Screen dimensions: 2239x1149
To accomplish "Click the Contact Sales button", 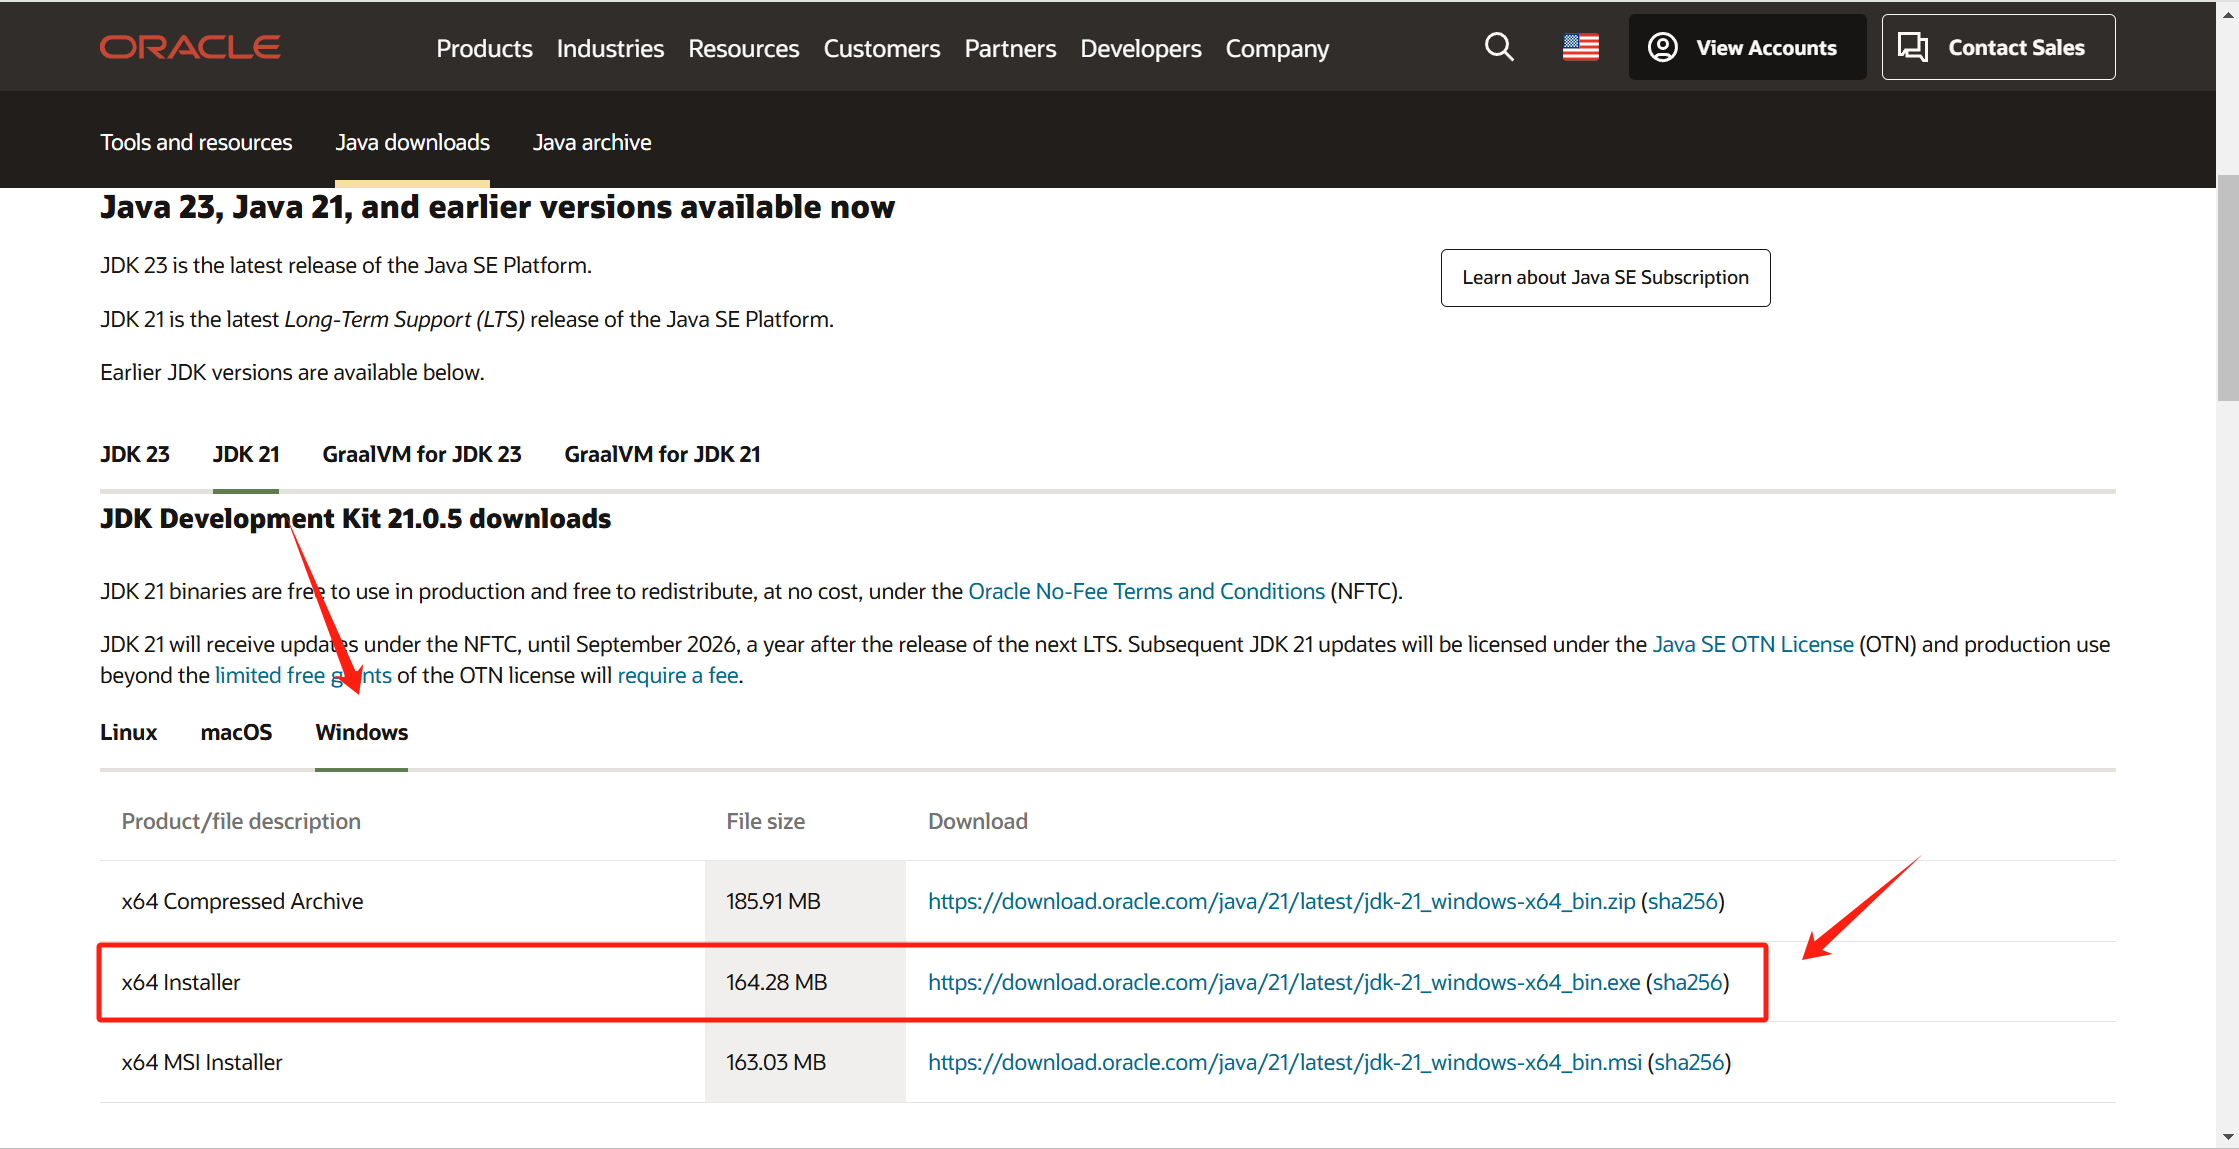I will (1997, 47).
